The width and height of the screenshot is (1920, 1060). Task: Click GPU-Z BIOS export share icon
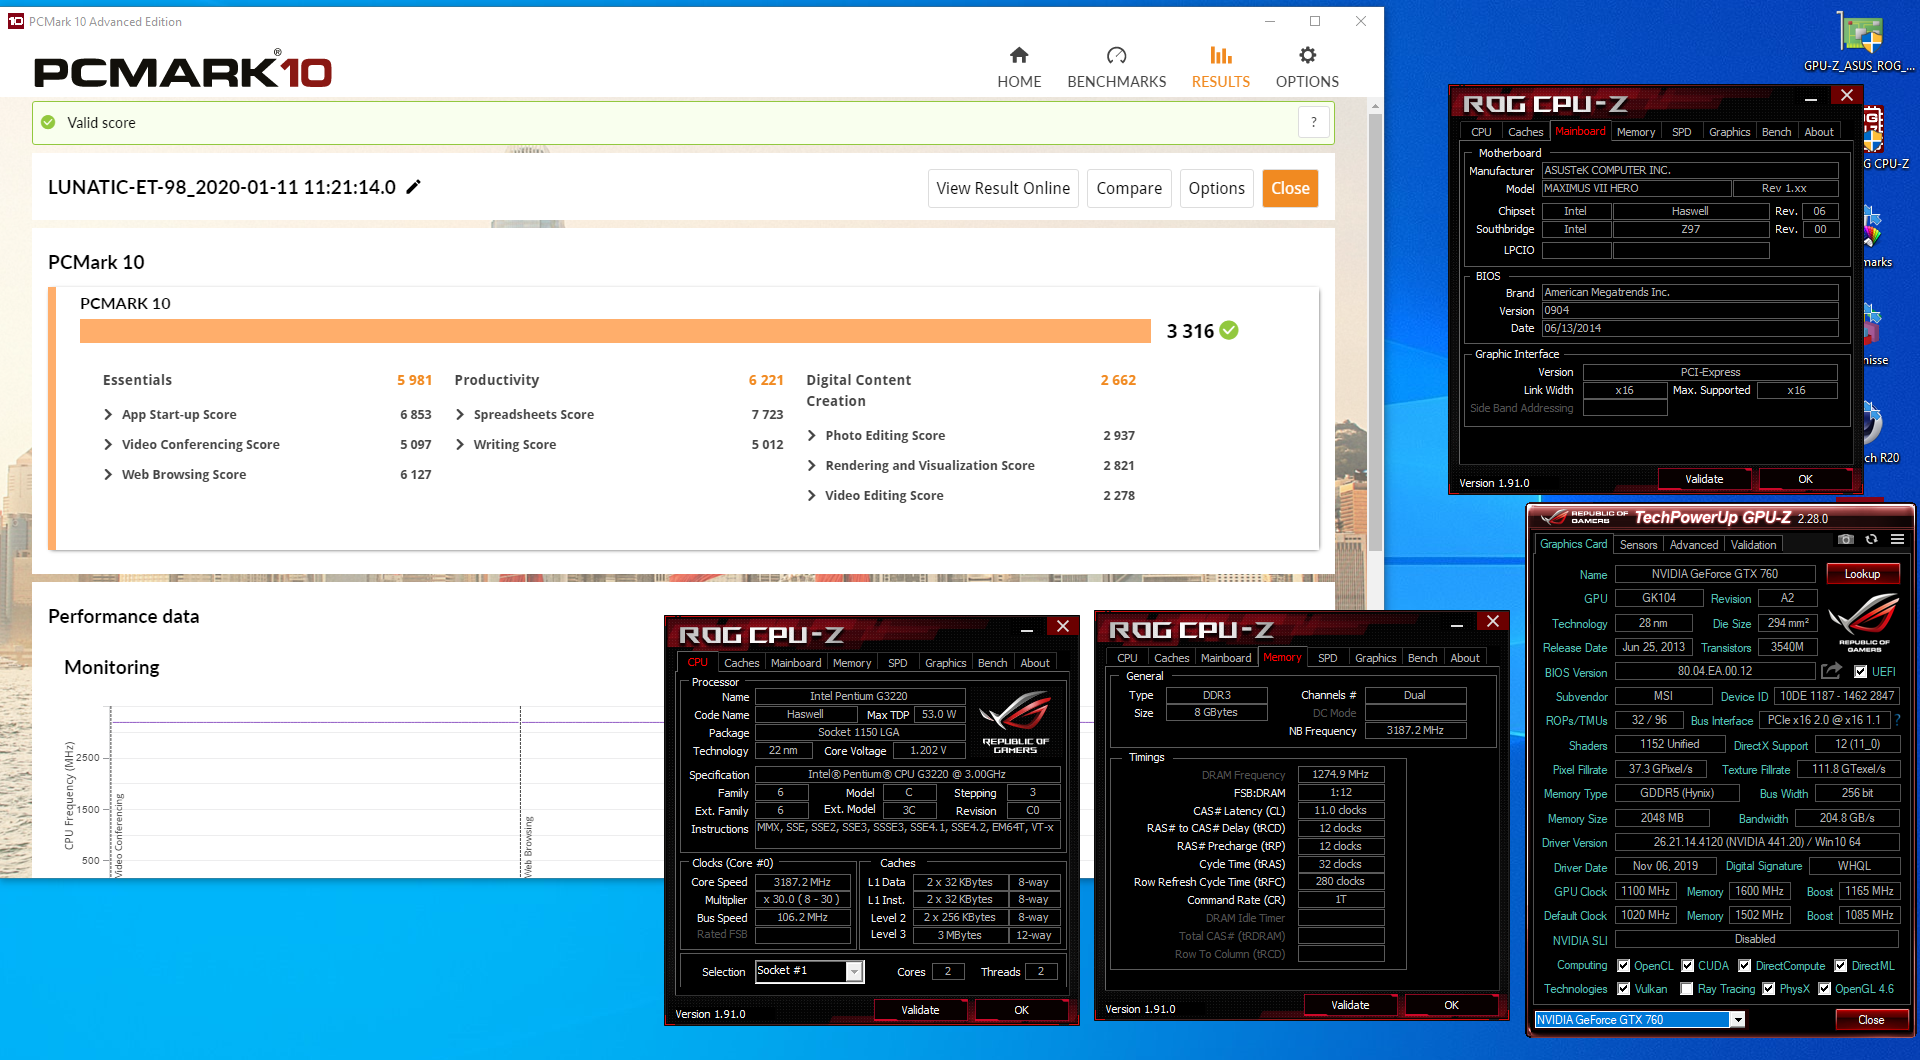1831,671
